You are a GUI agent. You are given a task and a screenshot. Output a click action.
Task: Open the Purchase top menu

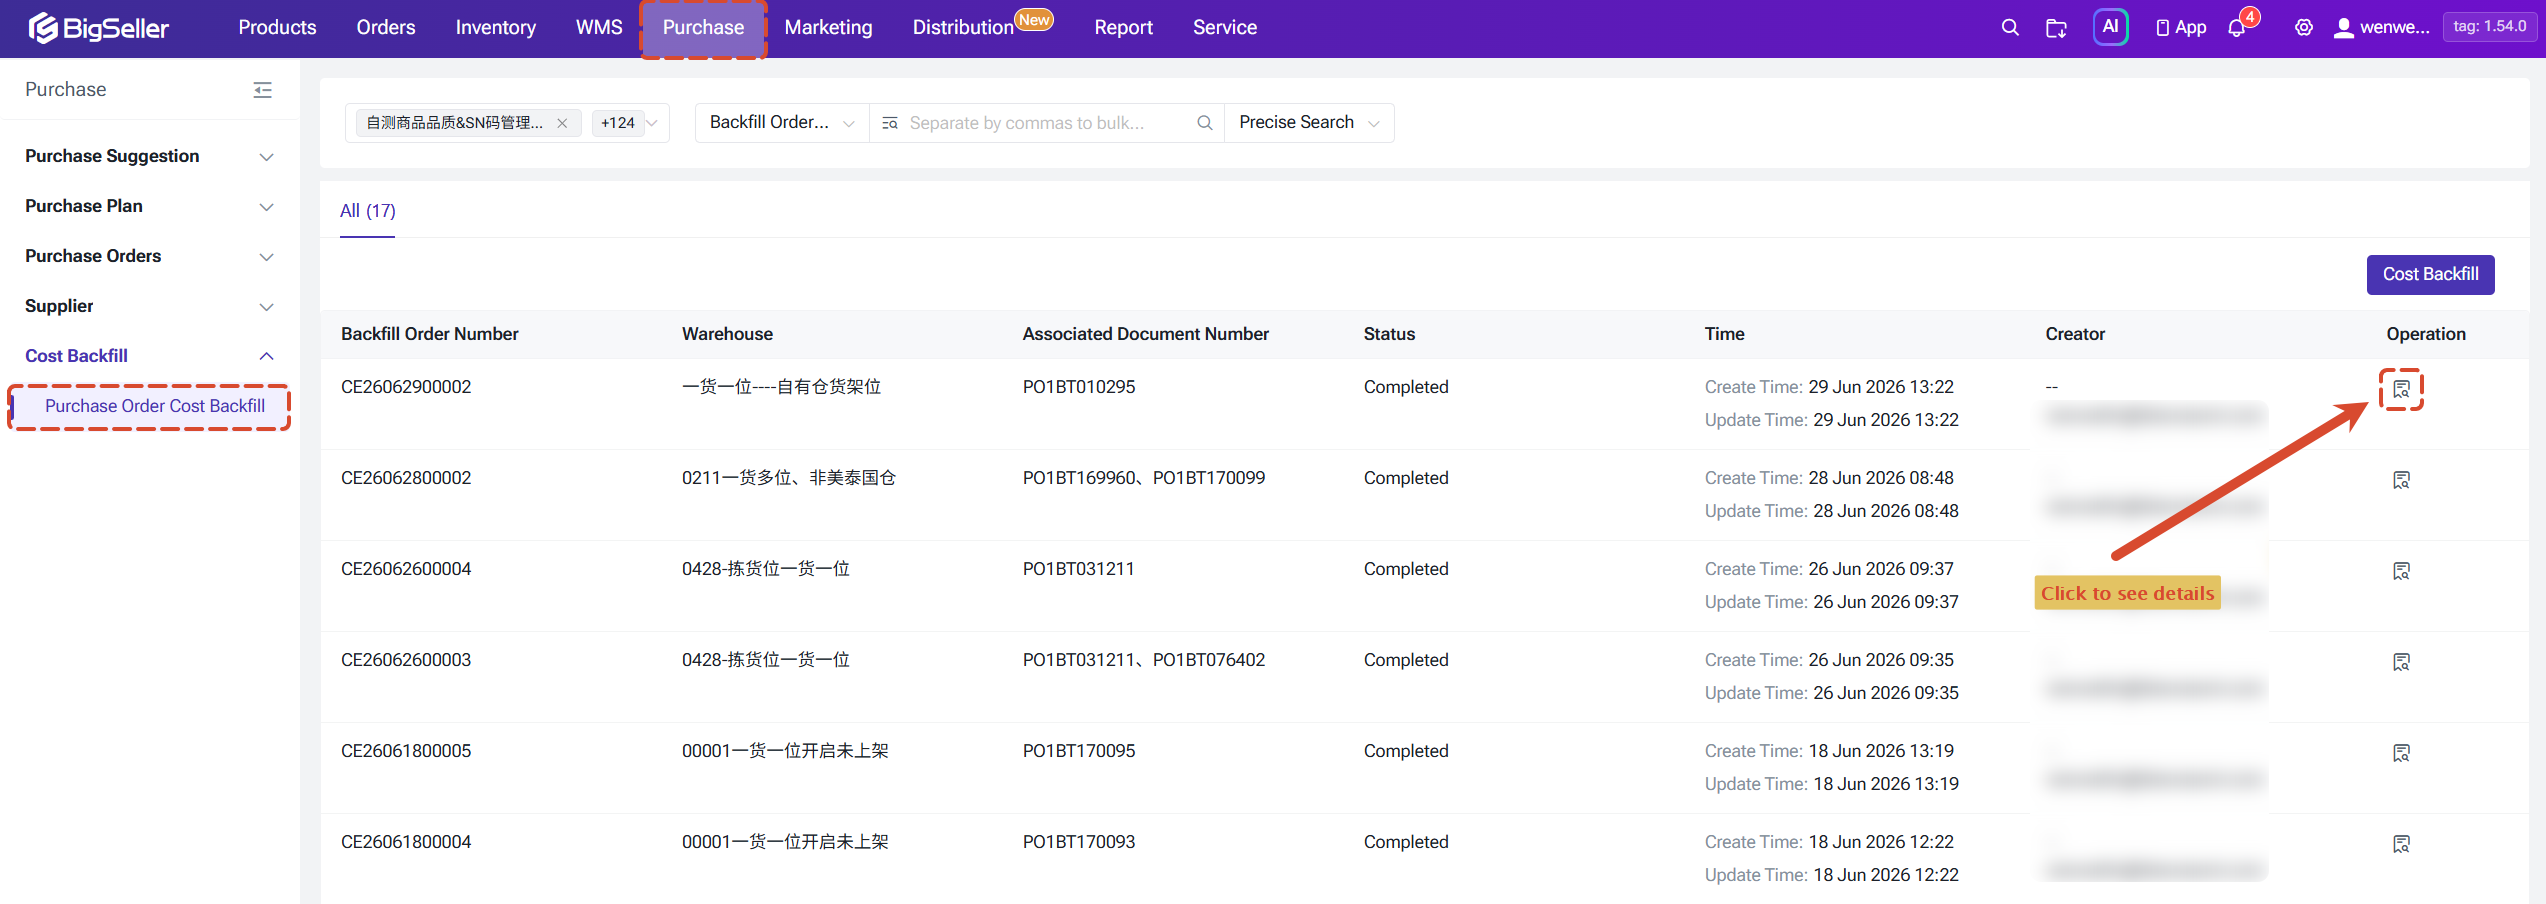pyautogui.click(x=703, y=28)
